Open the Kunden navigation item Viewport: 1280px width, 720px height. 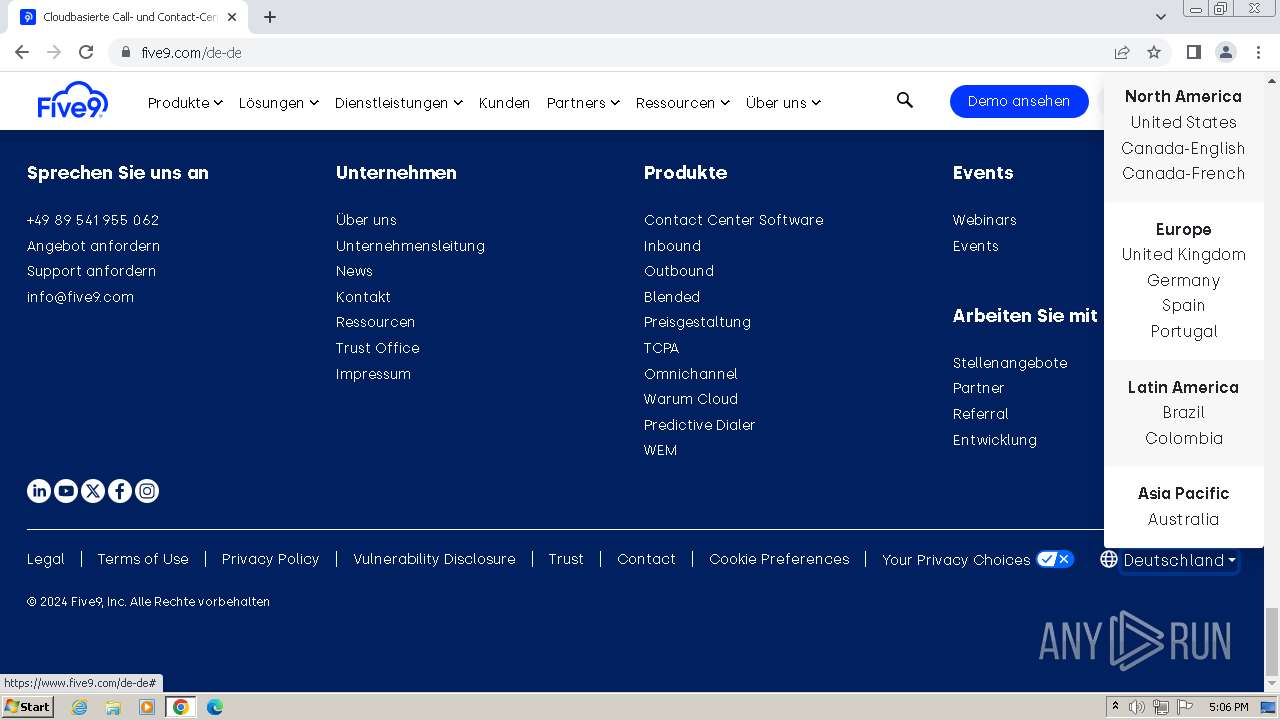coord(504,103)
